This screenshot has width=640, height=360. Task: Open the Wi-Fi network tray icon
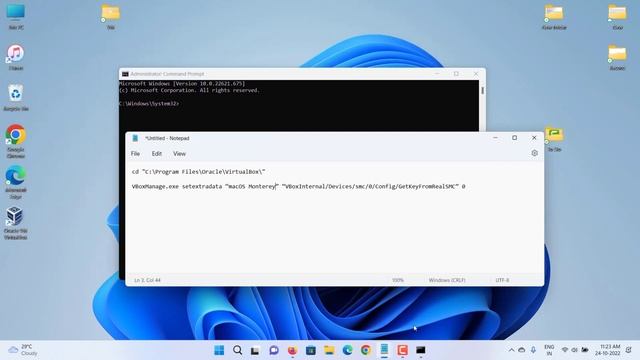pyautogui.click(x=565, y=350)
